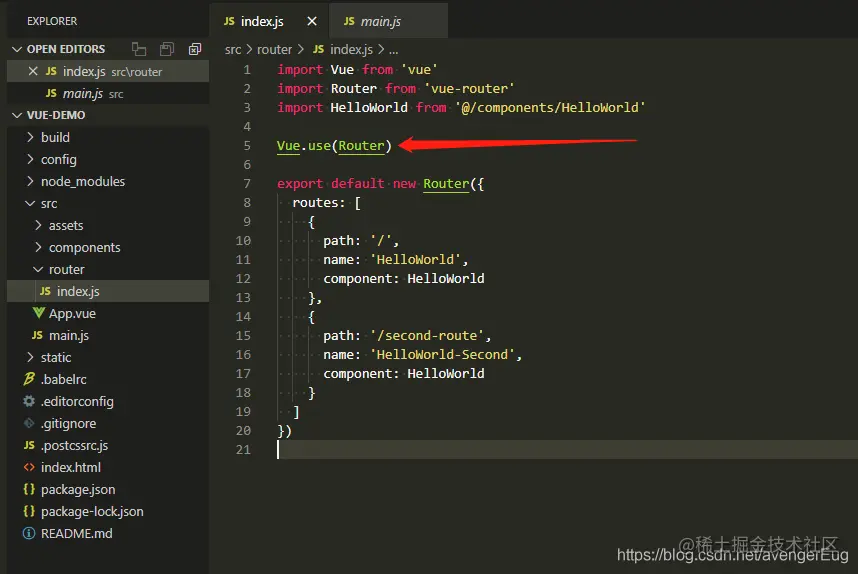Open the .postcssrc.js file
The width and height of the screenshot is (858, 574).
108,445
